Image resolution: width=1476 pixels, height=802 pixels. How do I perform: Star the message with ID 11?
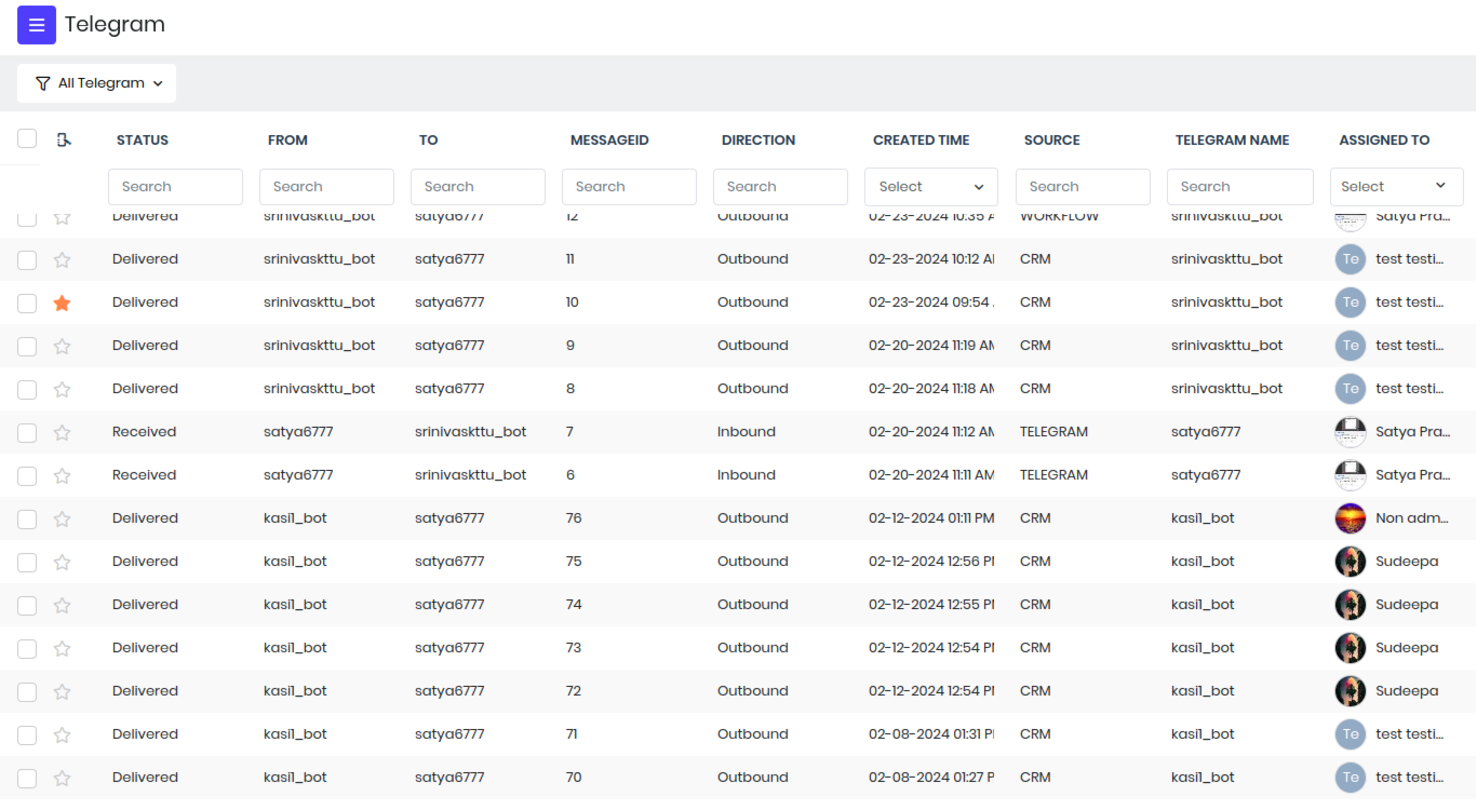[62, 260]
